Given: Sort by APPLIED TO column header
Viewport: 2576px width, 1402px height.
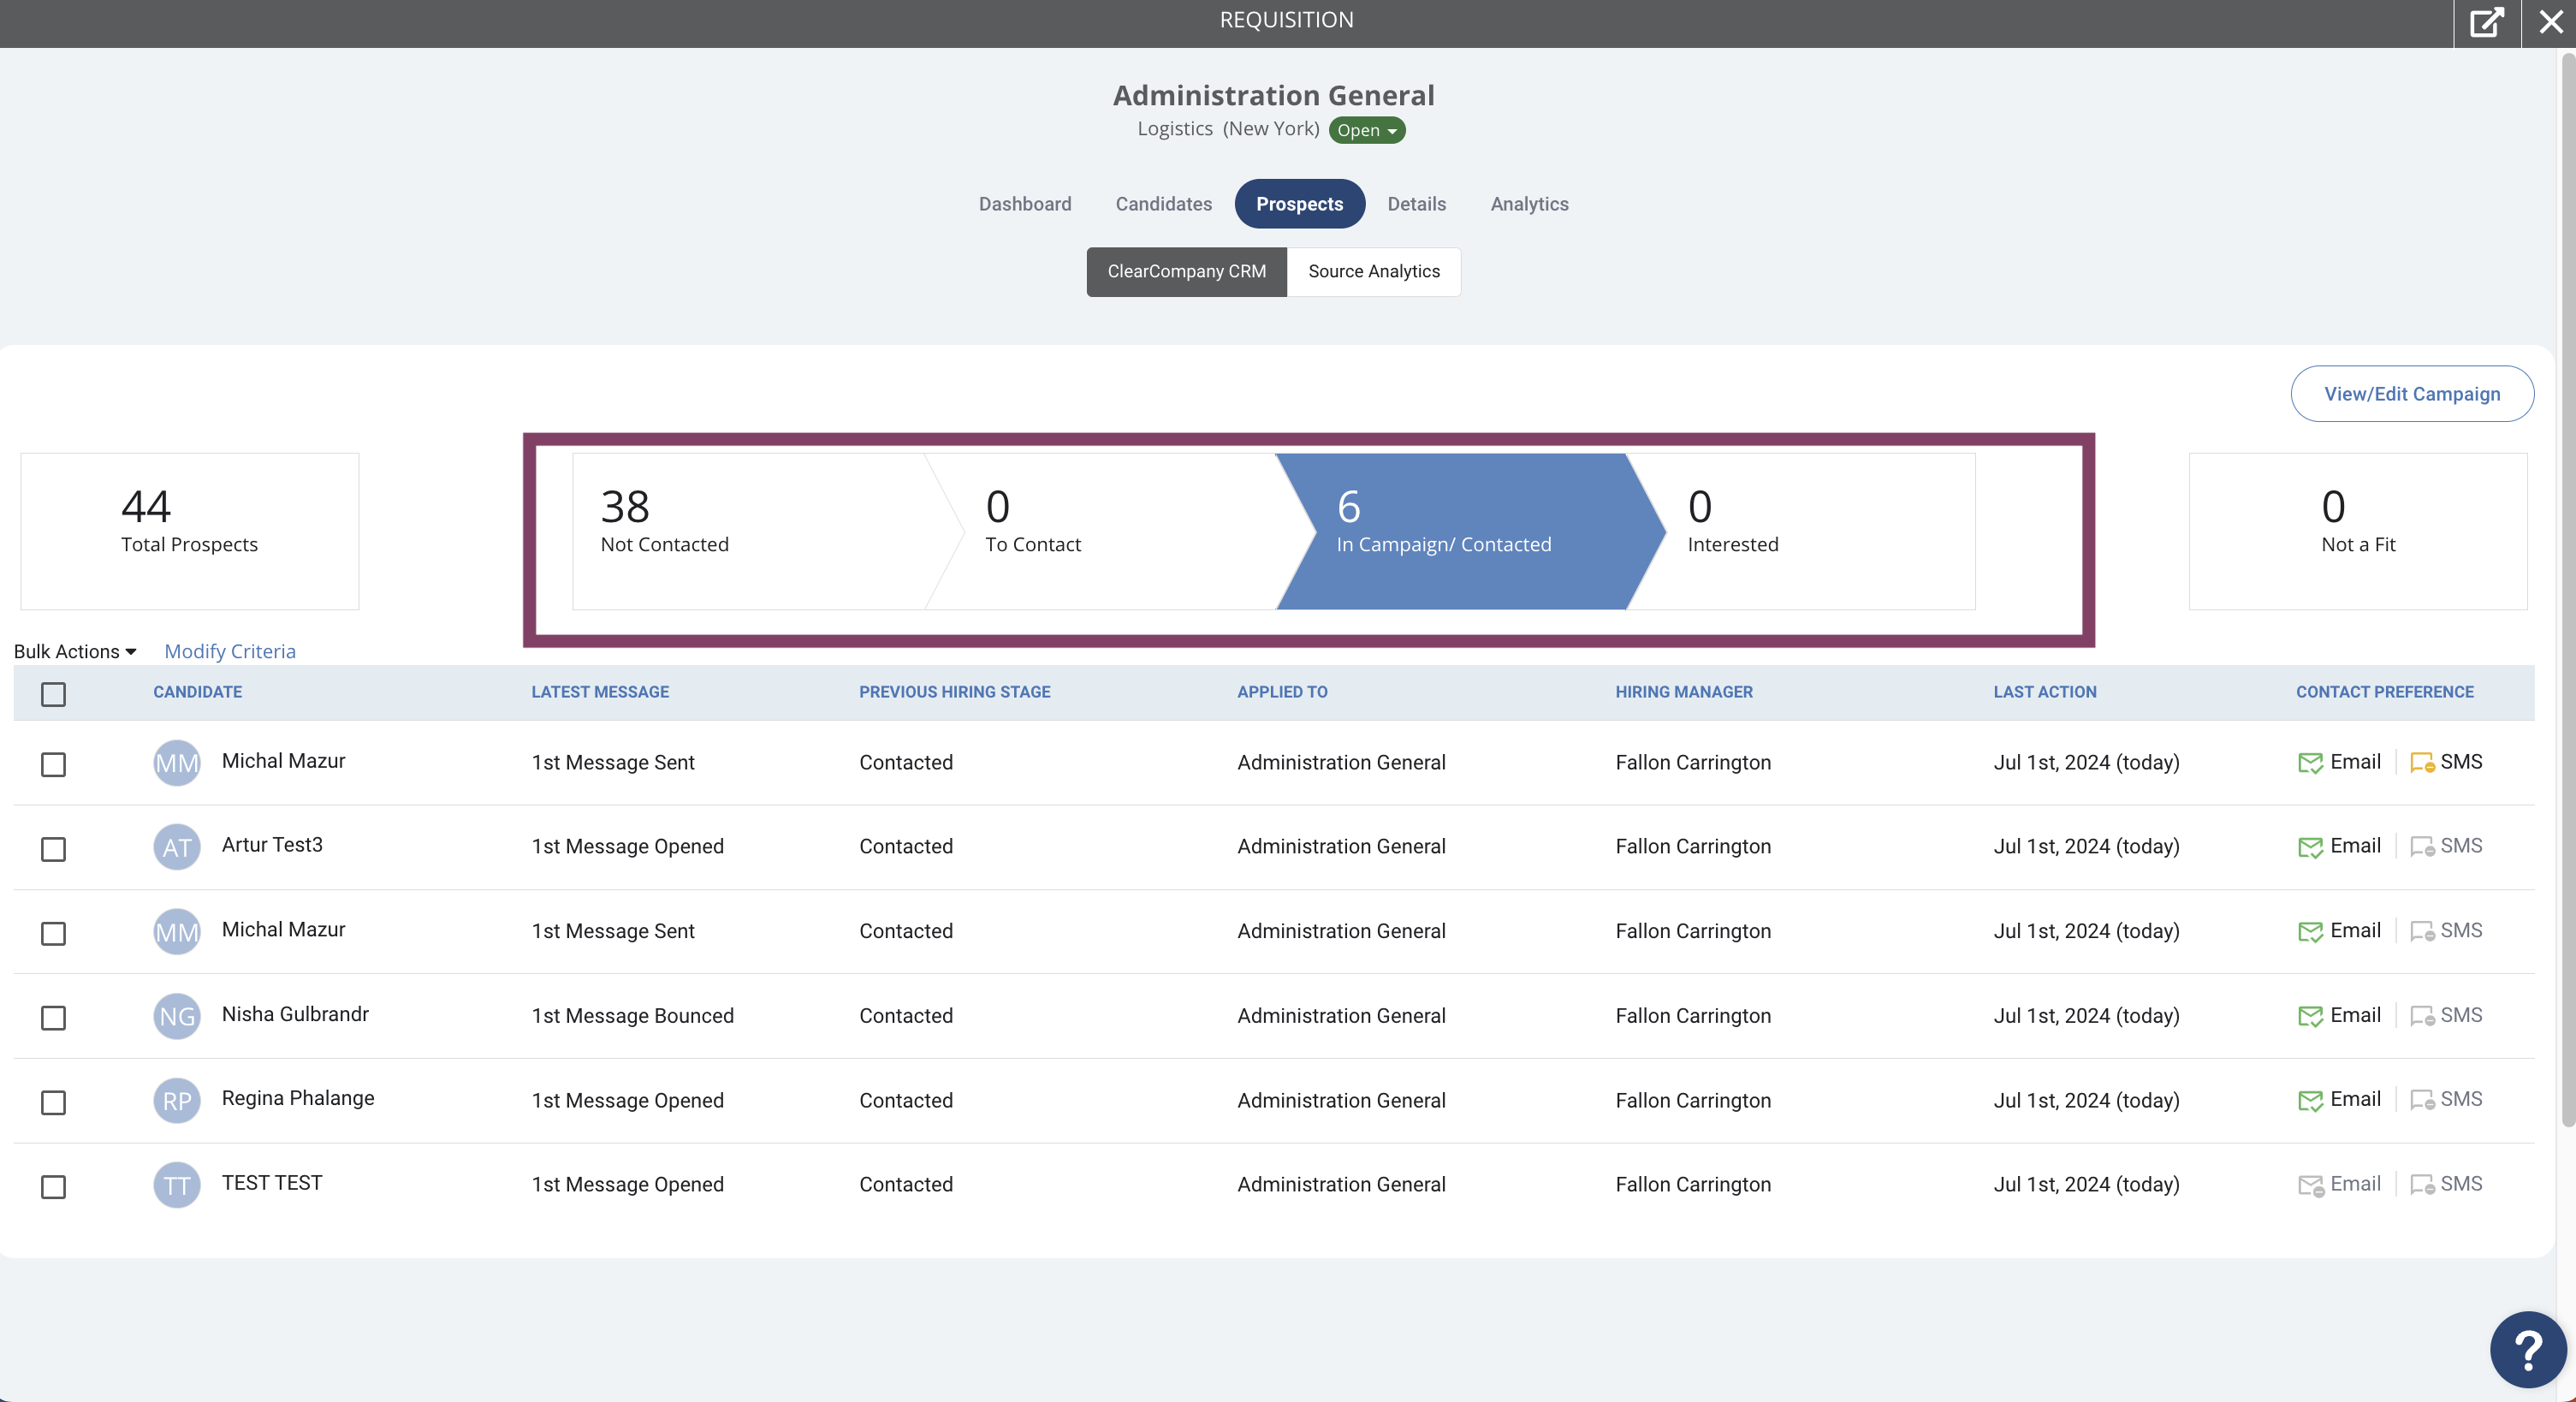Looking at the screenshot, I should click(1282, 692).
